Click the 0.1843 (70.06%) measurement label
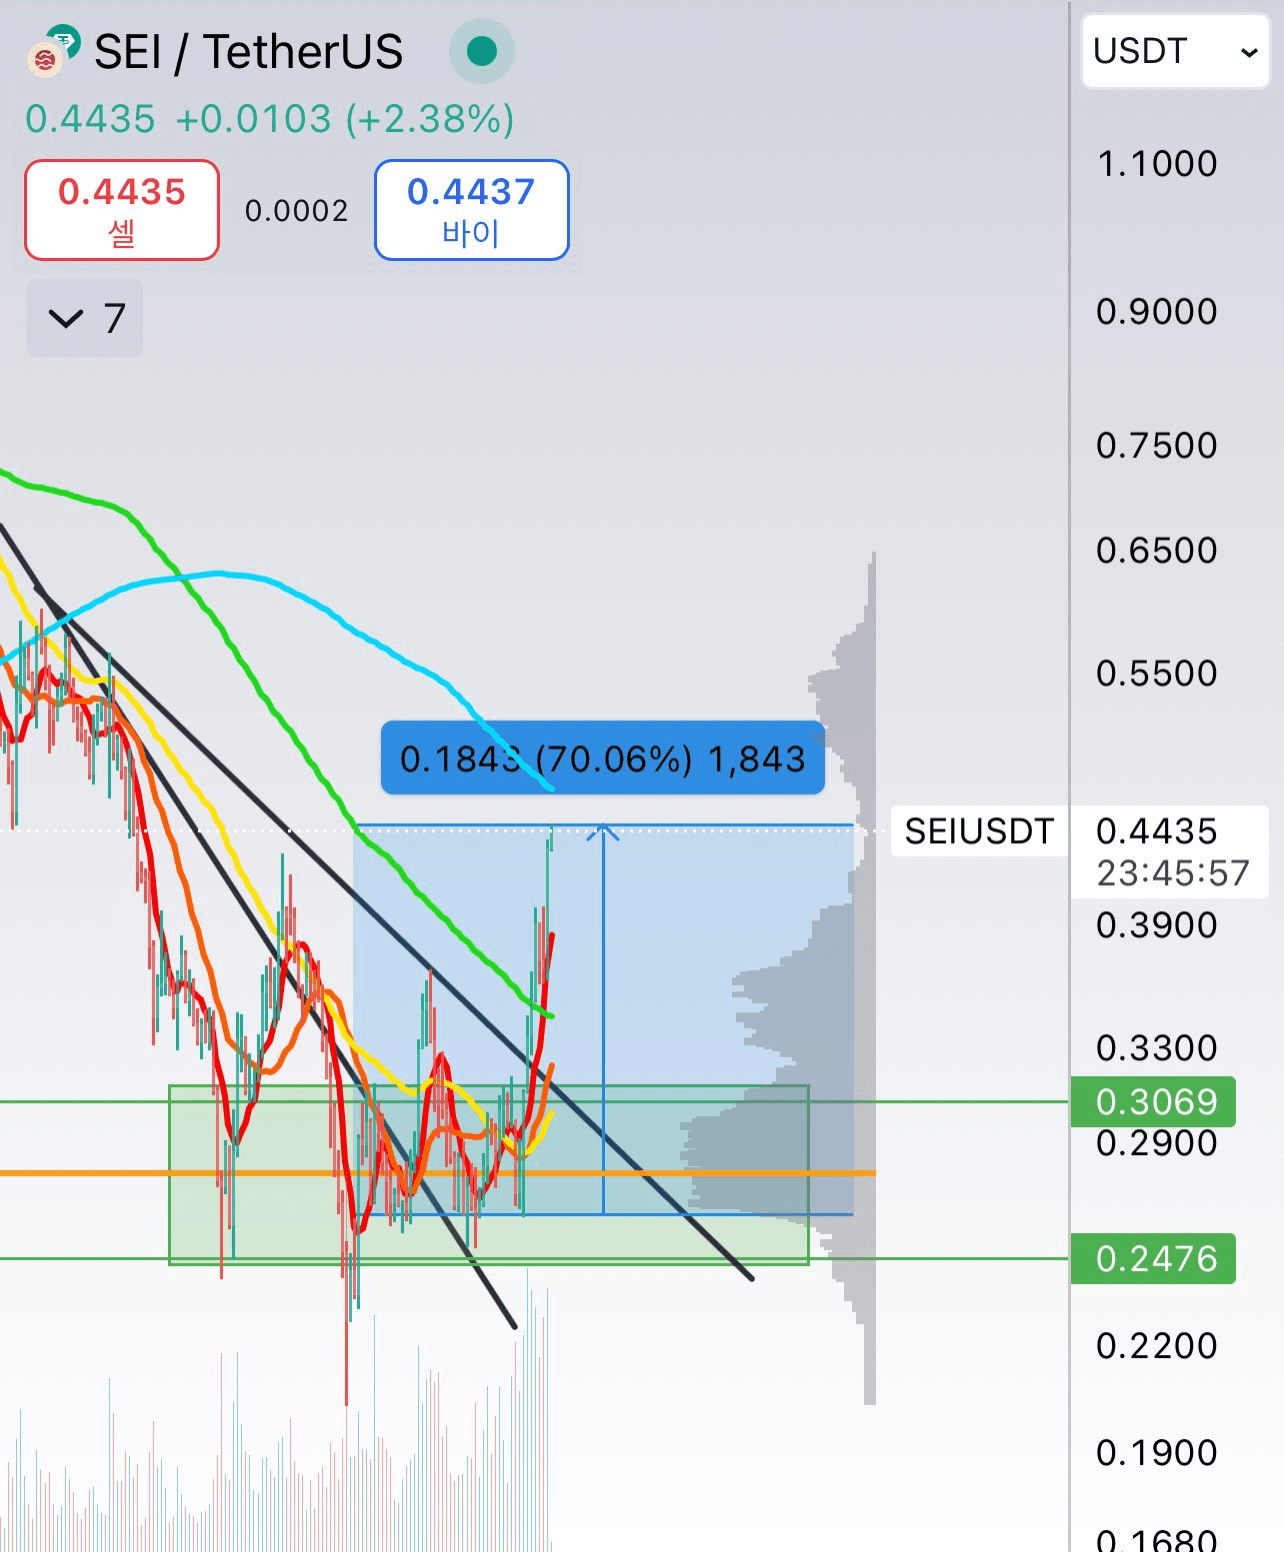The image size is (1284, 1552). (603, 759)
